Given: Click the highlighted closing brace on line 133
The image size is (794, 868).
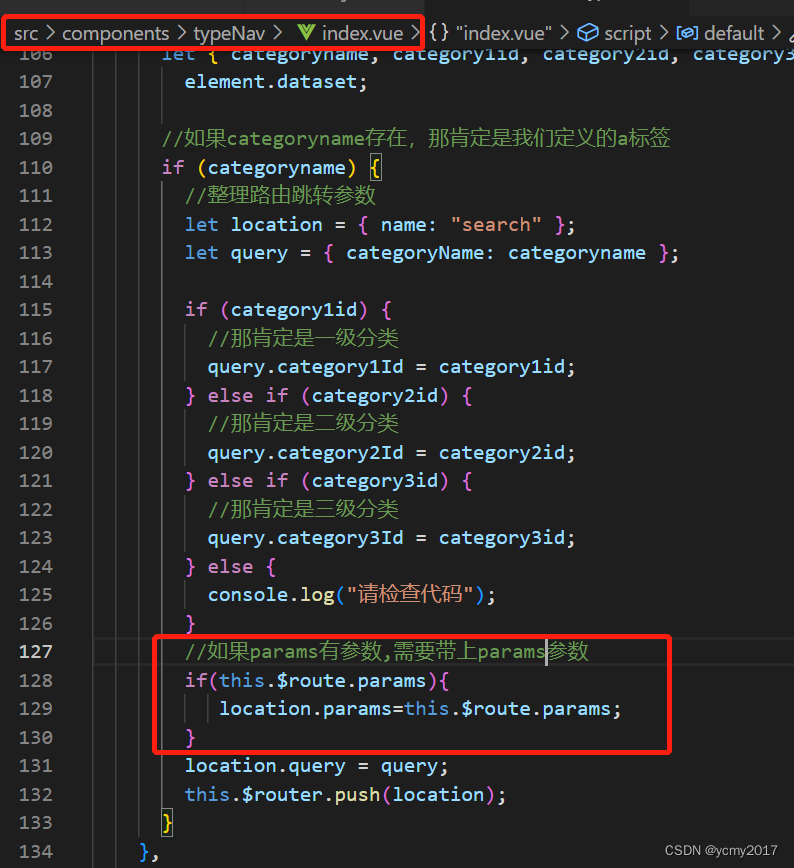Looking at the screenshot, I should coord(167,823).
